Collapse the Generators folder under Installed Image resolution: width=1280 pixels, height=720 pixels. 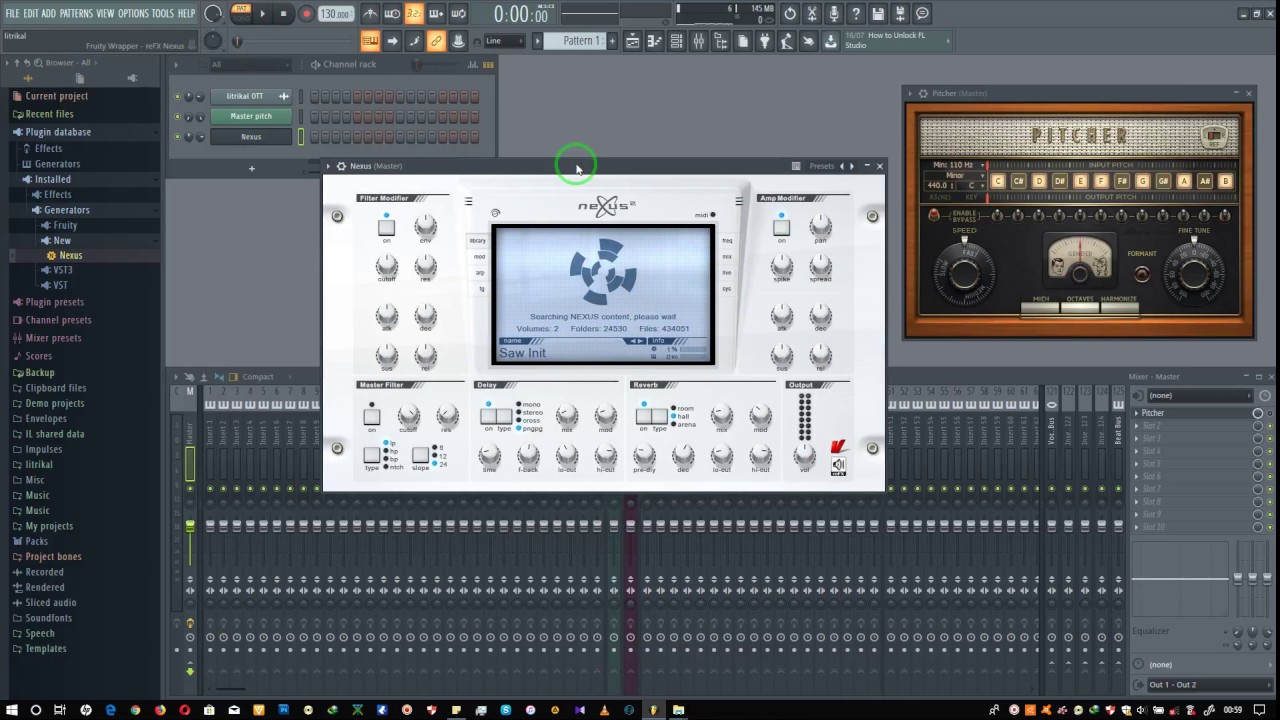[66, 210]
